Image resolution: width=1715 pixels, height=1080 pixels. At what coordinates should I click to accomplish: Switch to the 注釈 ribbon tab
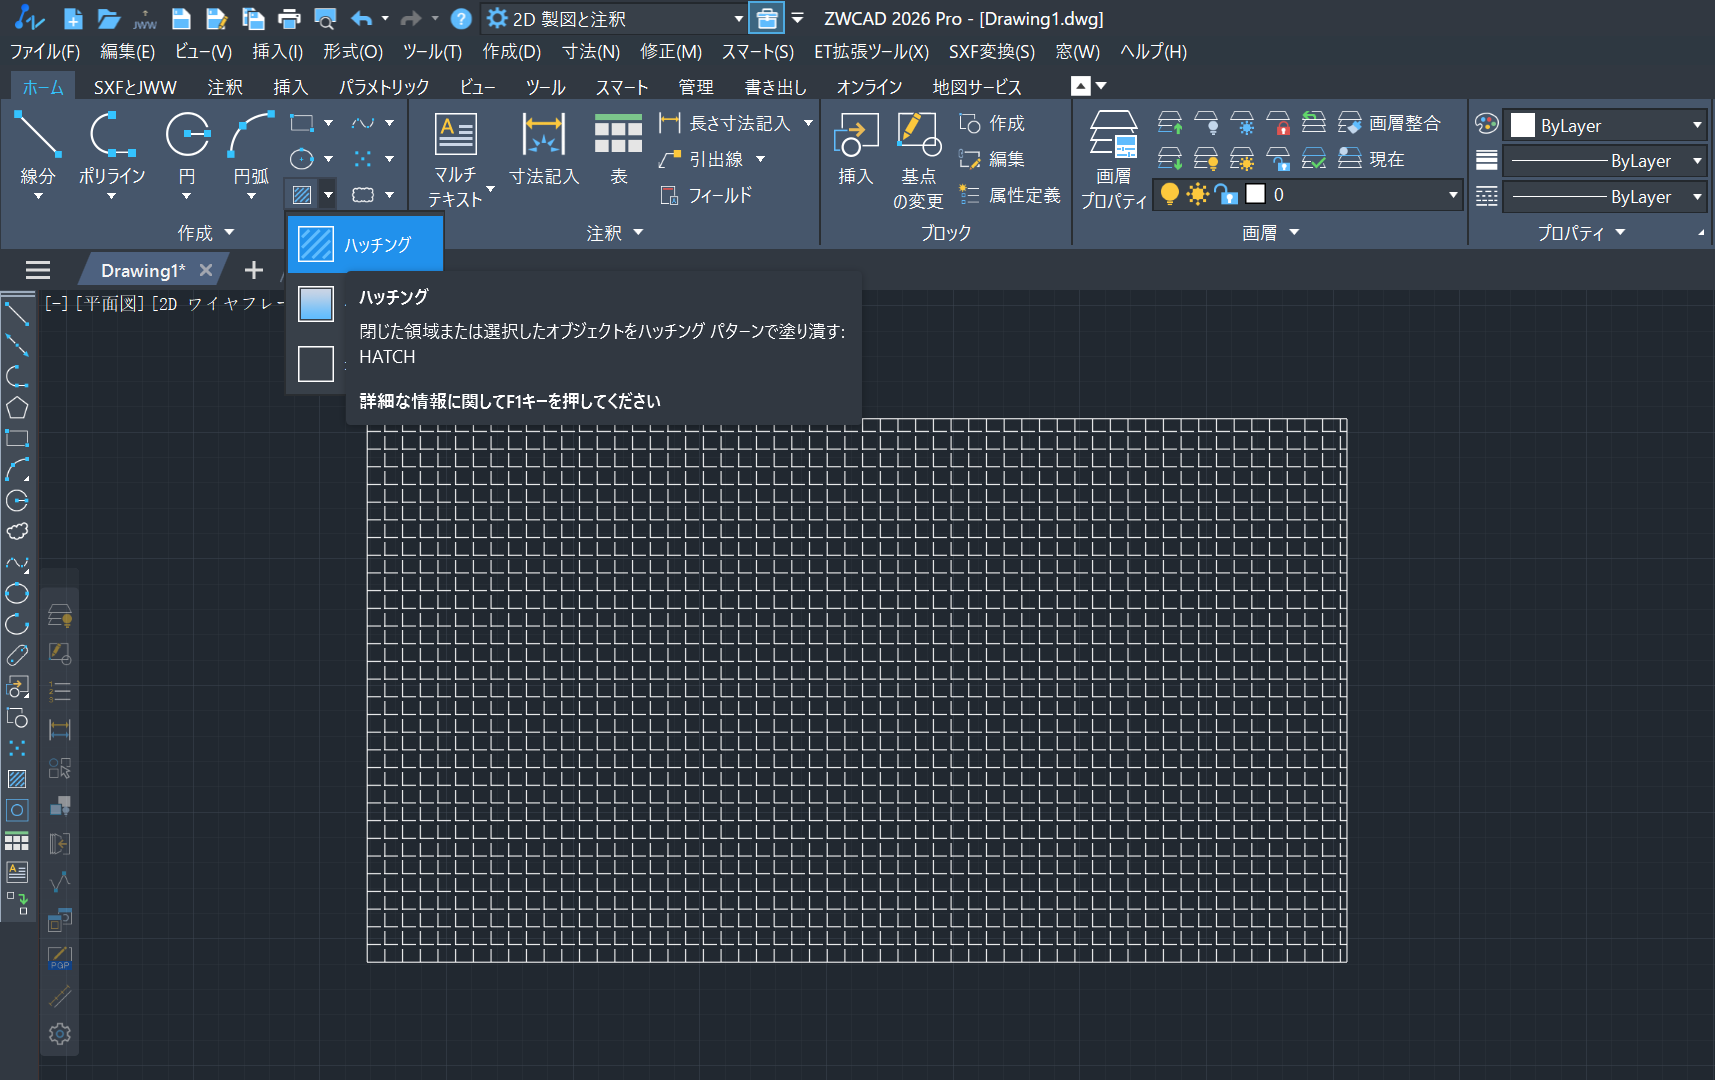[225, 88]
